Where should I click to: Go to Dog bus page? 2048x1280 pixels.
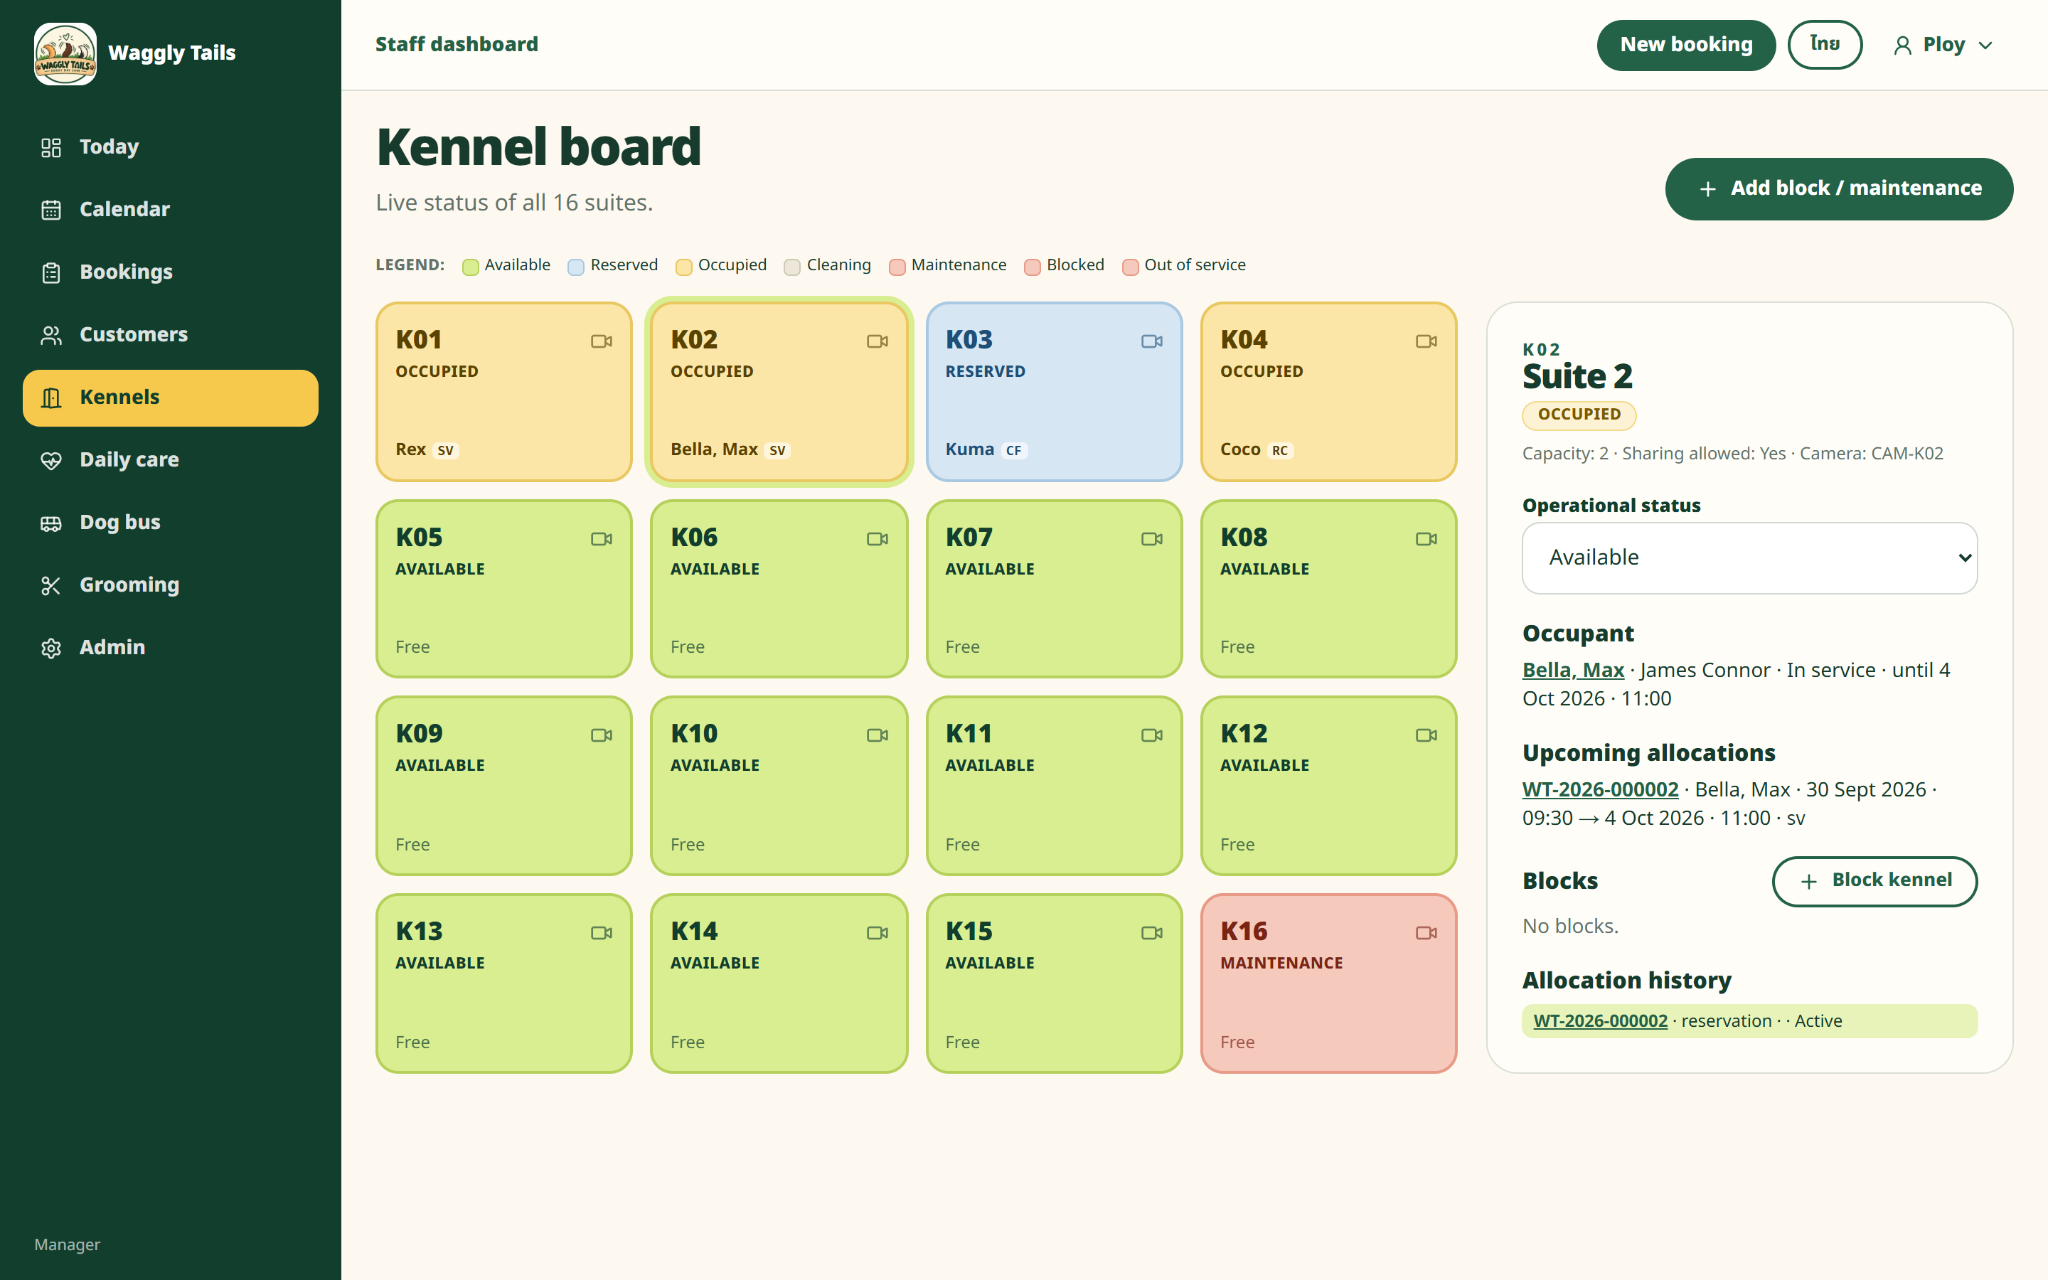[170, 523]
